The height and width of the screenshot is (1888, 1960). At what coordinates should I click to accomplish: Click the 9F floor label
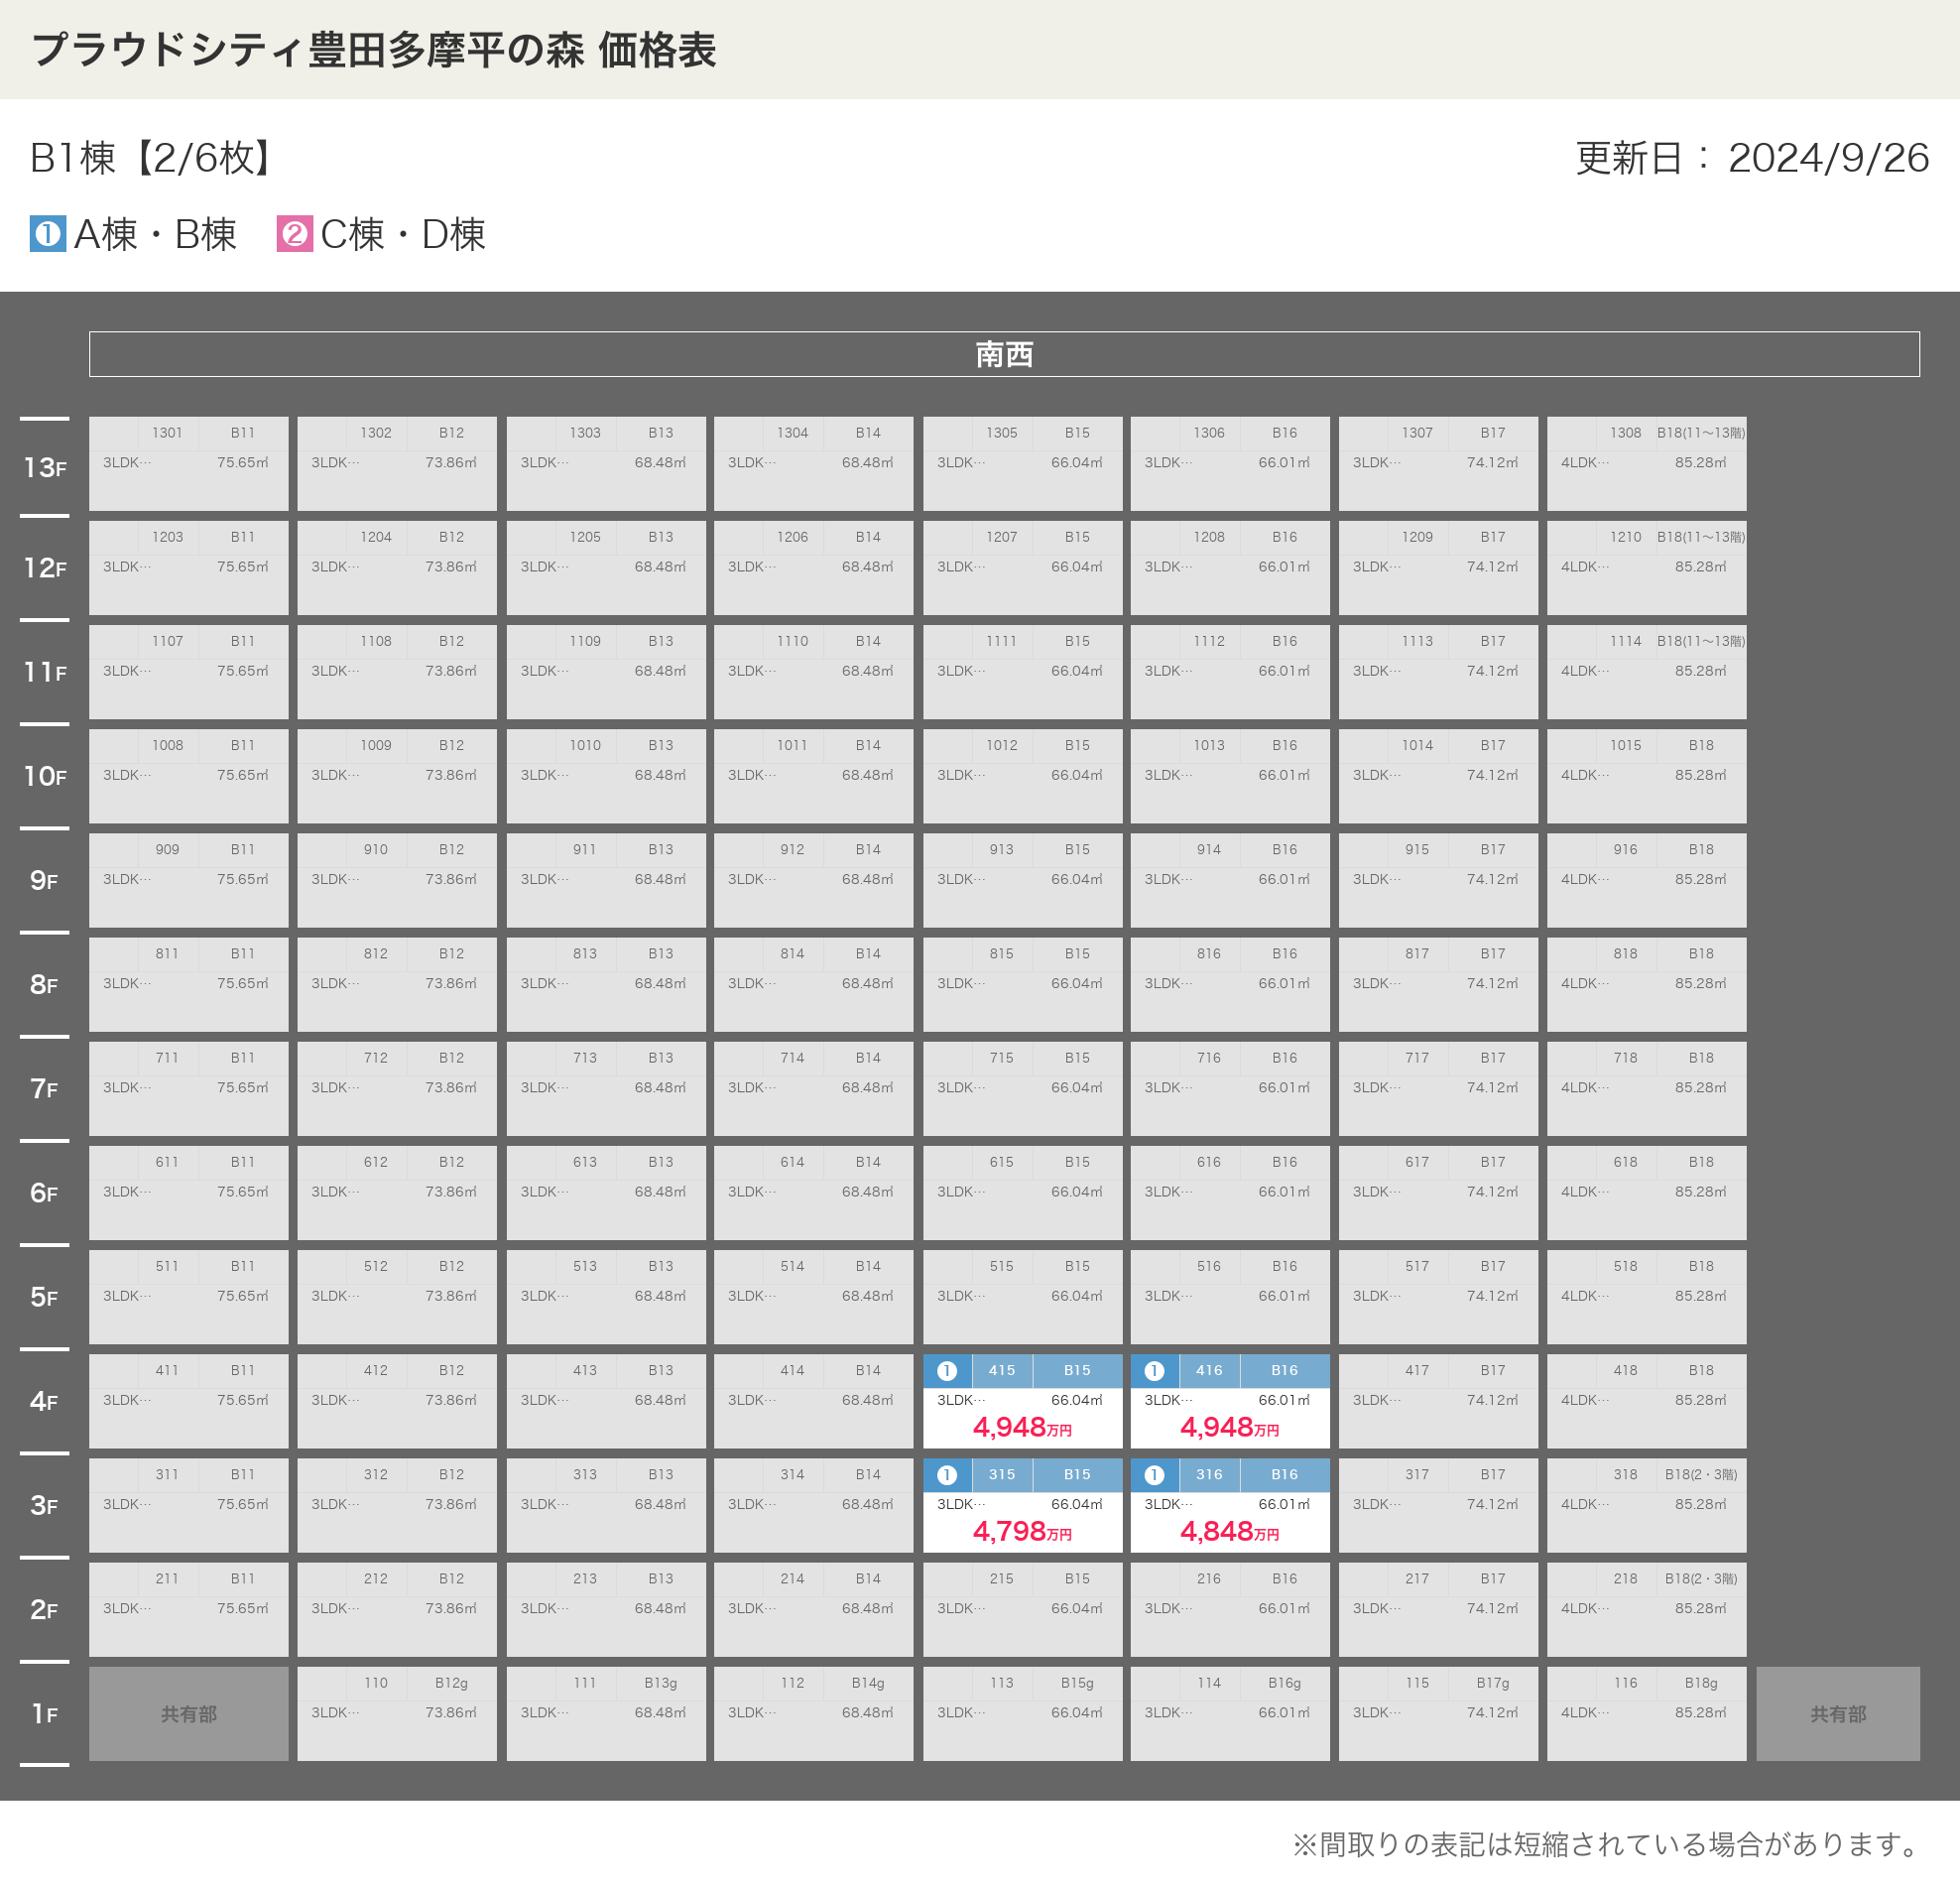(x=45, y=880)
